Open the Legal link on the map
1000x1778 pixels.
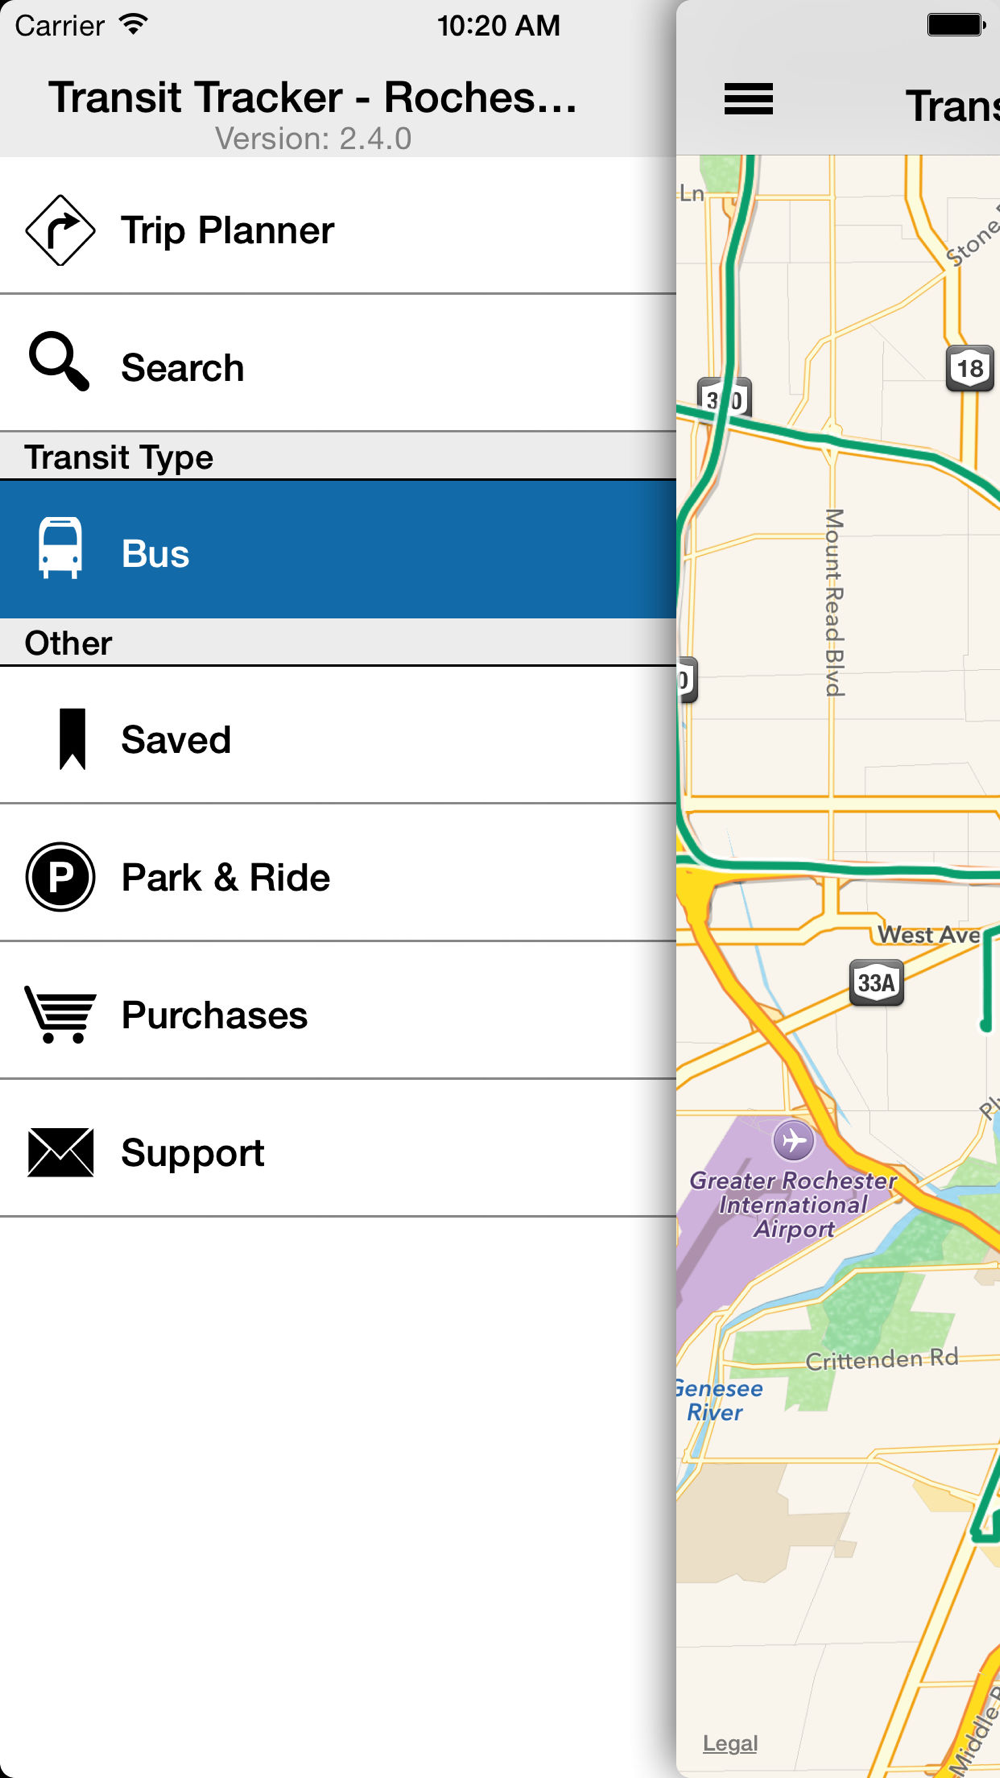(x=730, y=1743)
